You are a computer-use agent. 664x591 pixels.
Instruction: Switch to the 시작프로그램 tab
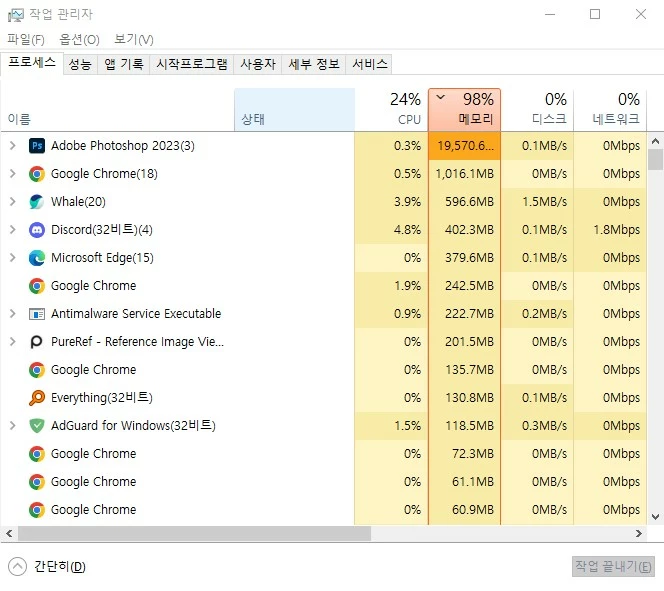pos(192,64)
